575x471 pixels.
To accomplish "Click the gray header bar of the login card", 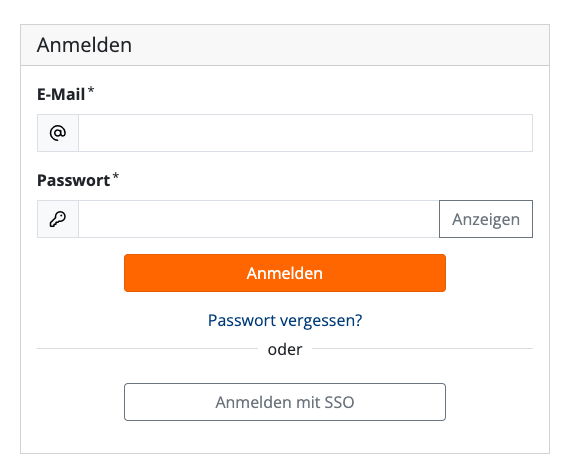I will (x=285, y=45).
